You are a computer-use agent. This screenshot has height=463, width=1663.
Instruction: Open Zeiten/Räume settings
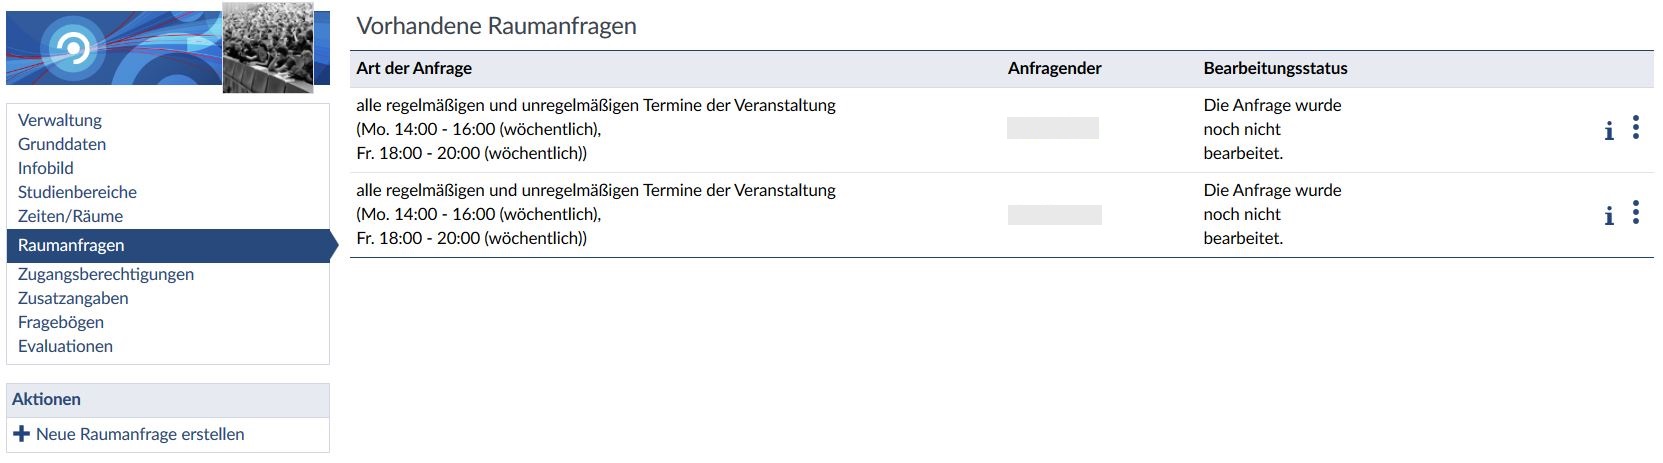tap(70, 216)
